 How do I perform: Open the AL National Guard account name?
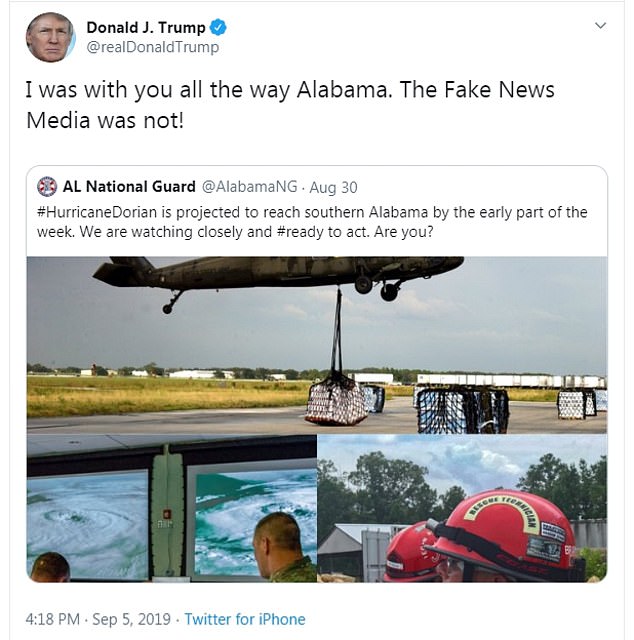(129, 187)
